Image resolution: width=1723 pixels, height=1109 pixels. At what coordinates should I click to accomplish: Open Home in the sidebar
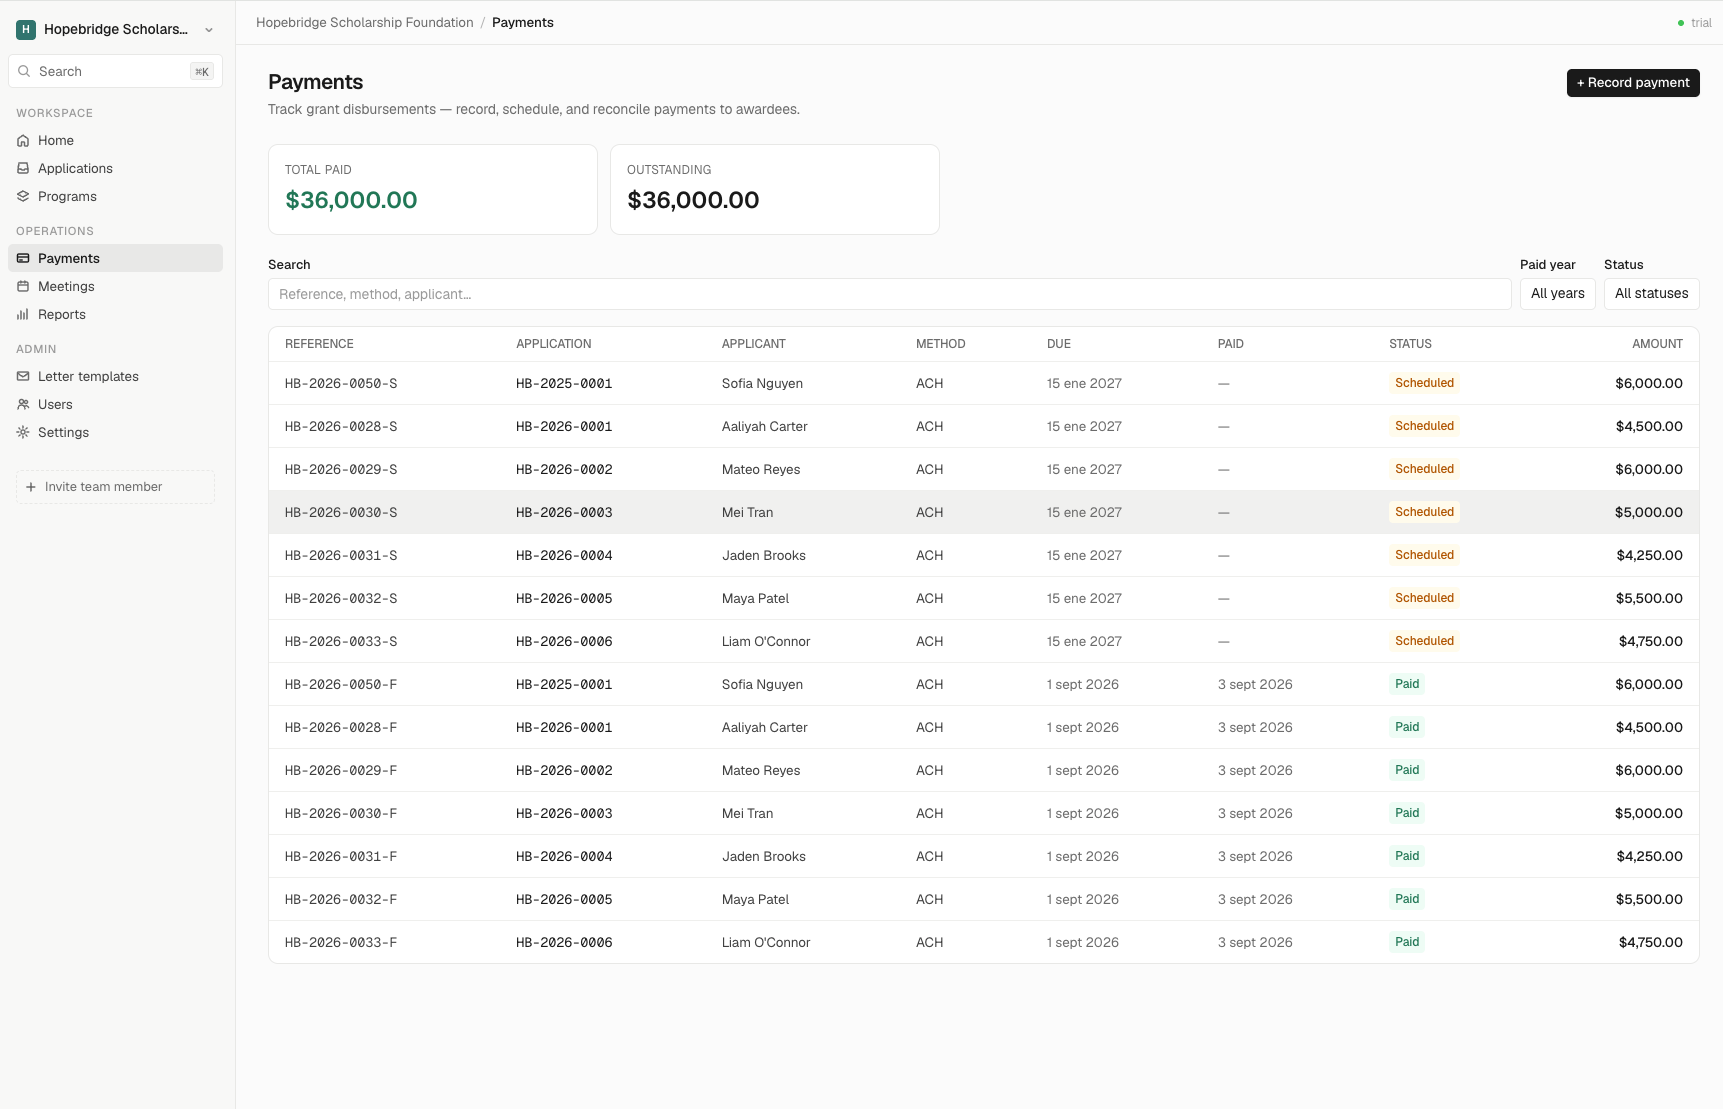[x=115, y=141]
